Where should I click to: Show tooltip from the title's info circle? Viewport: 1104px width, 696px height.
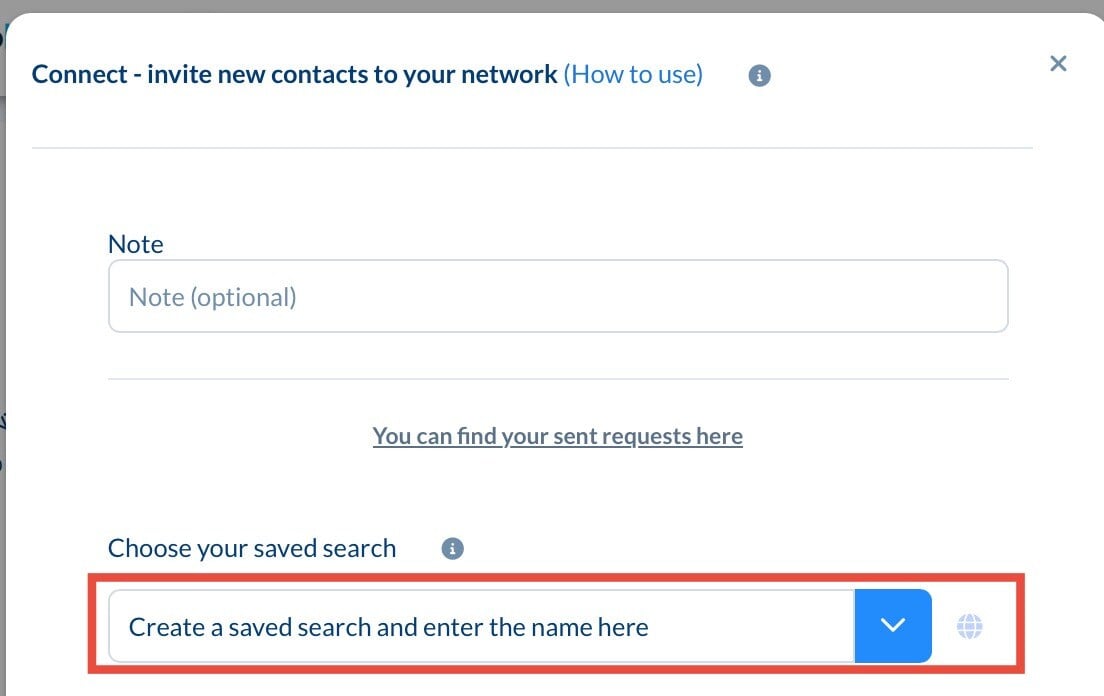pyautogui.click(x=760, y=76)
